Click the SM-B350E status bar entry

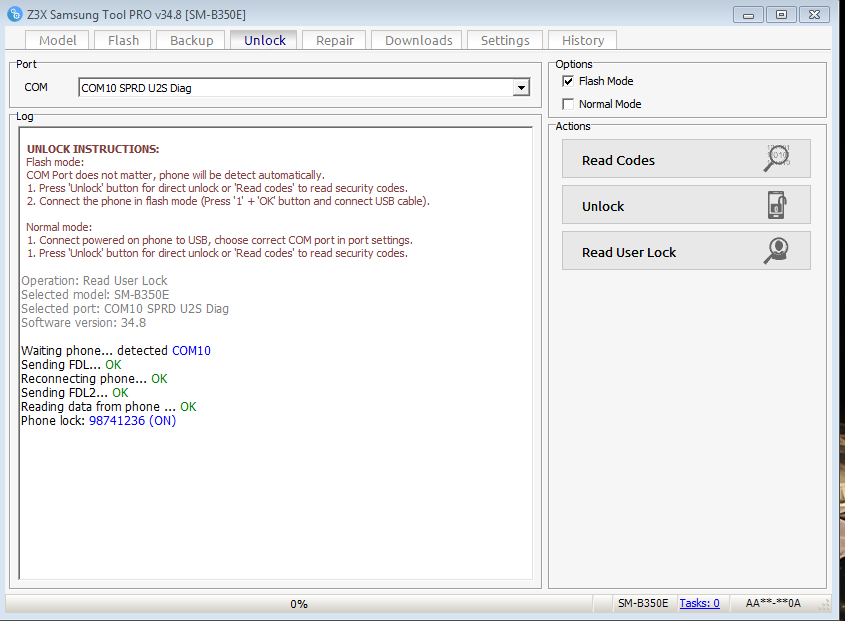coord(643,603)
